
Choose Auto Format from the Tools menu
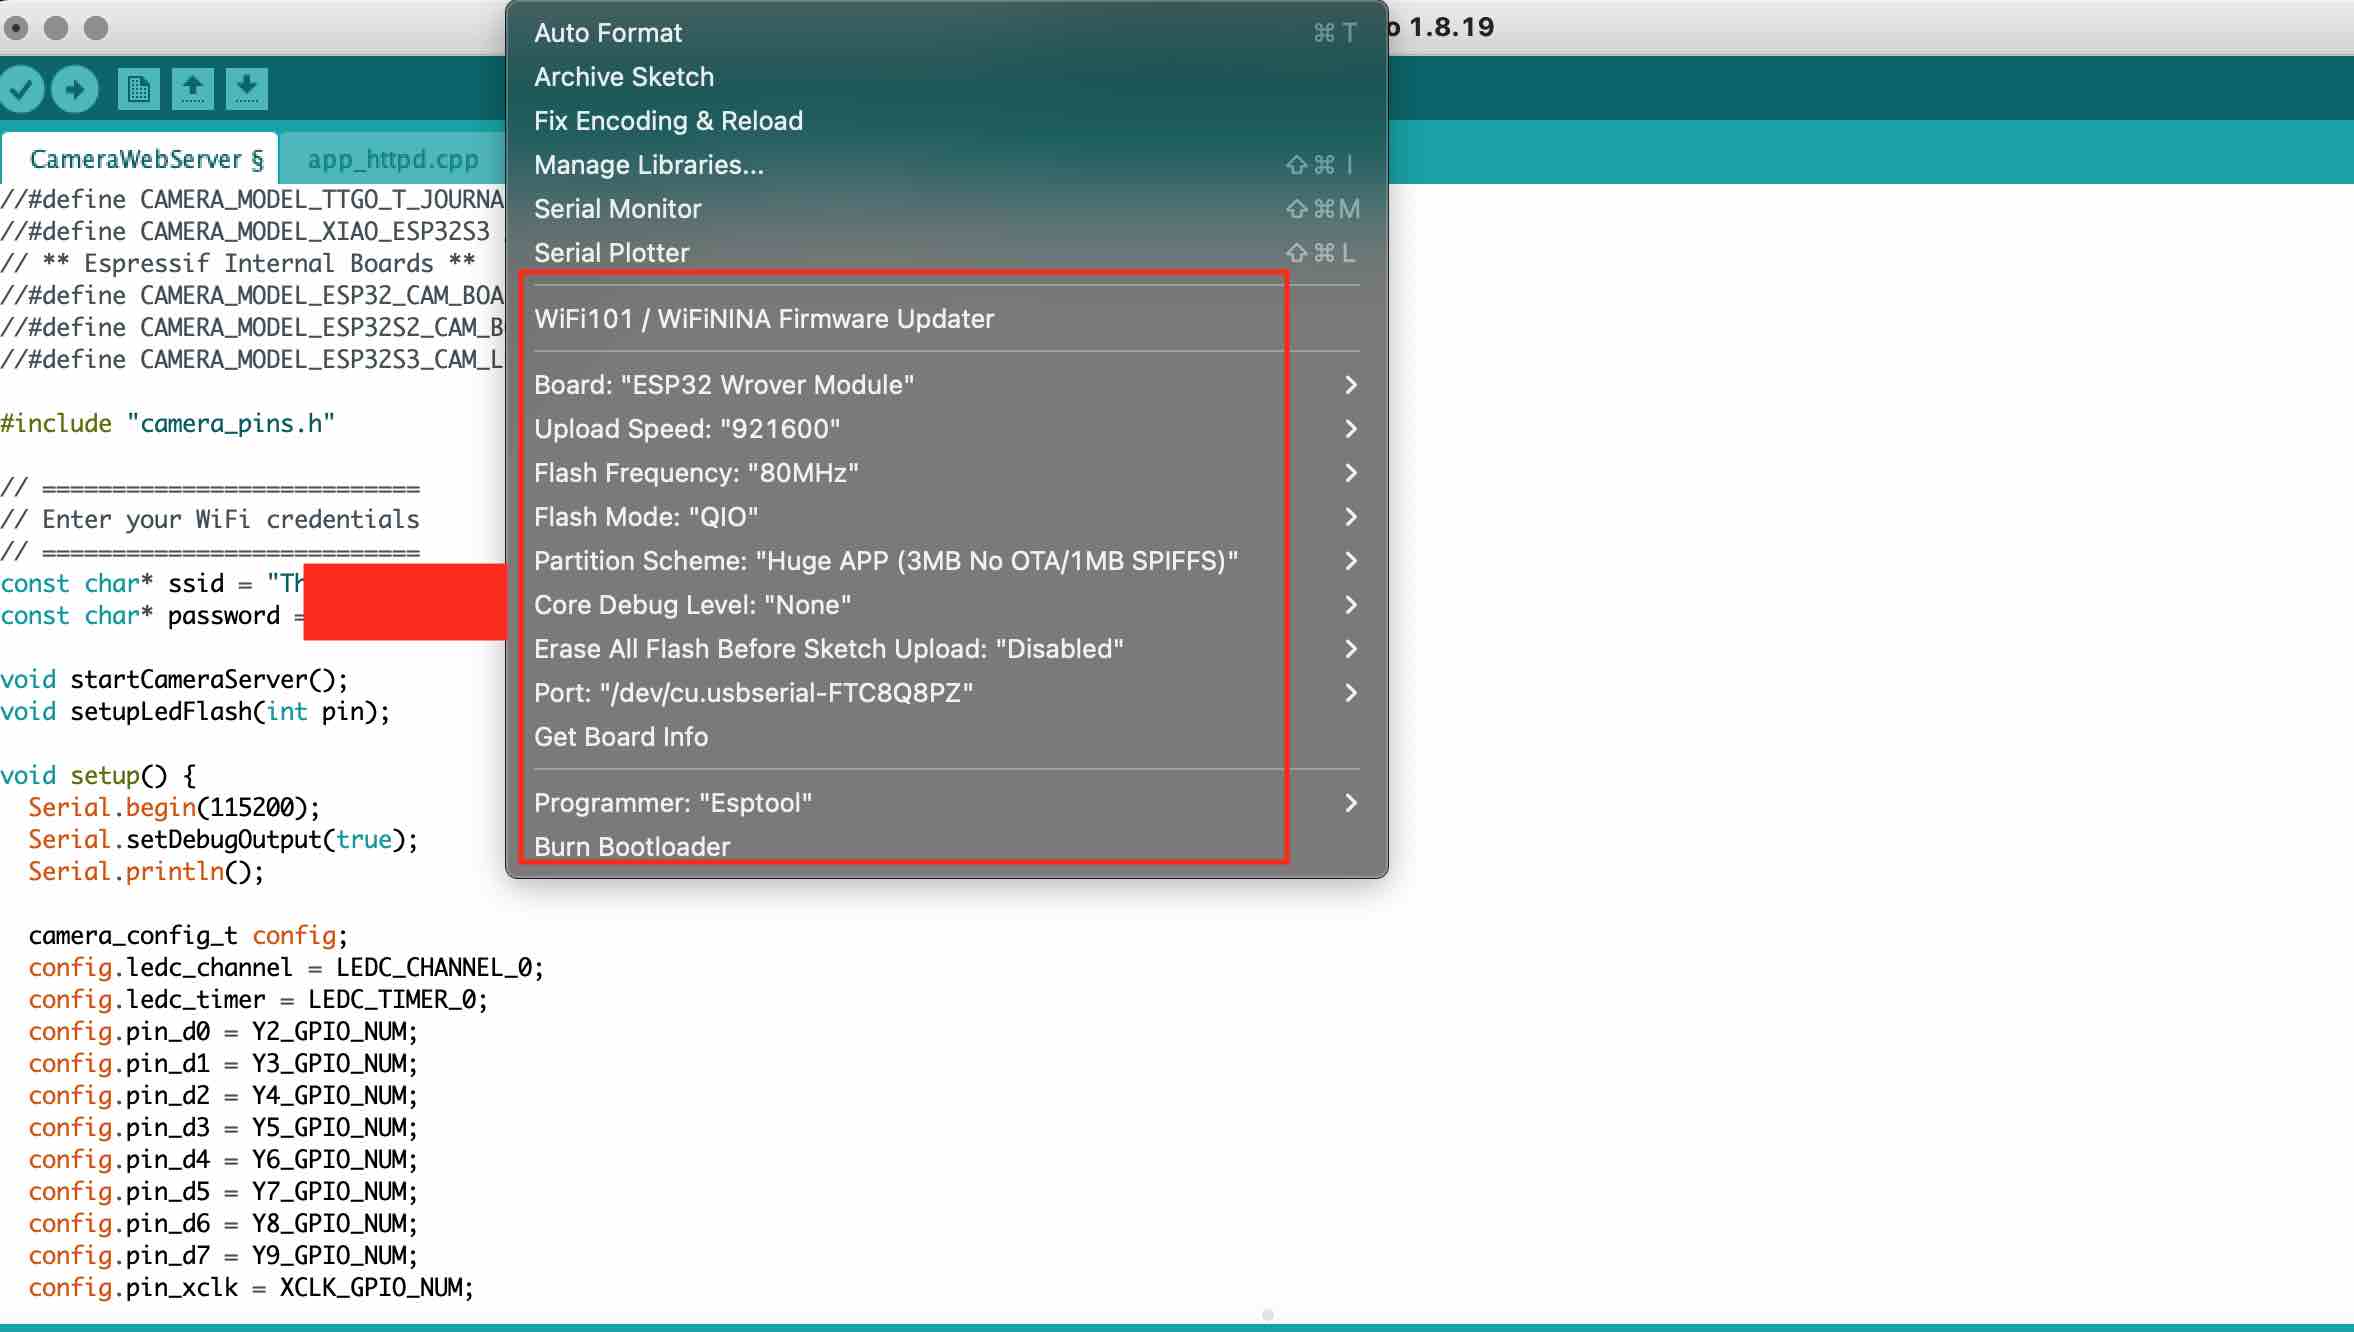click(x=946, y=33)
